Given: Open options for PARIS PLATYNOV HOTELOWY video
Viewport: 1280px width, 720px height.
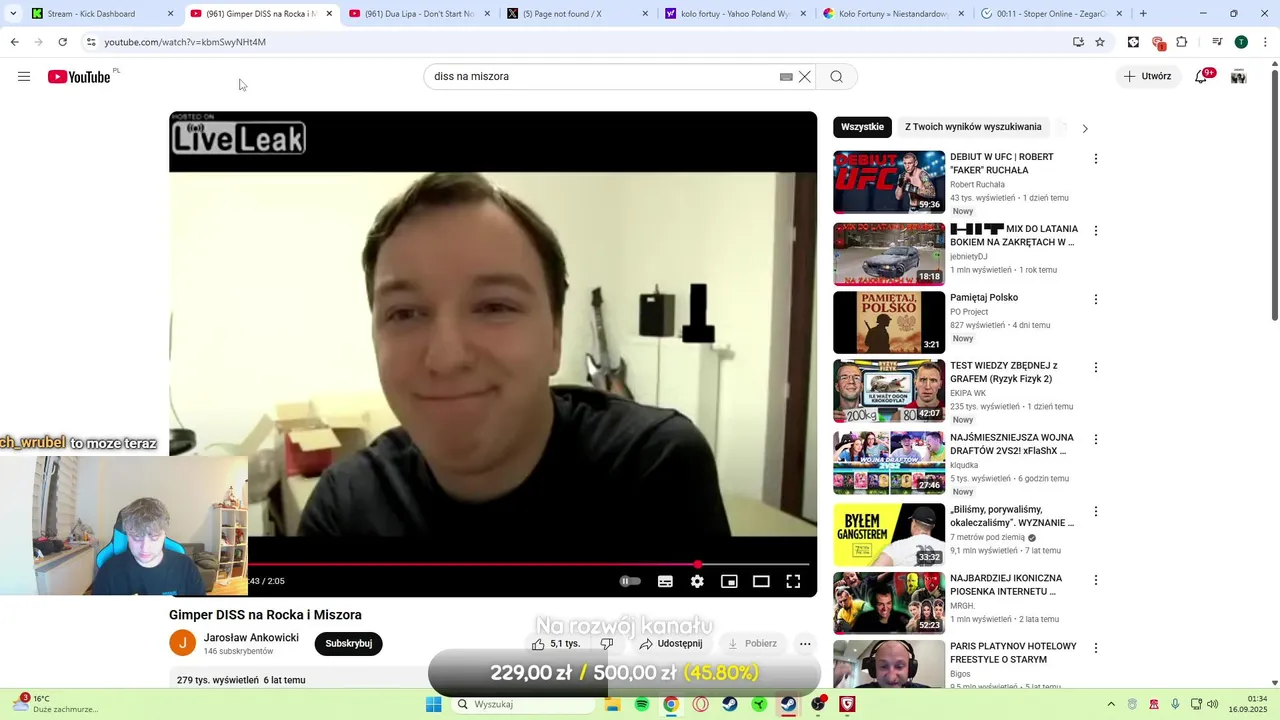Looking at the screenshot, I should (1096, 649).
